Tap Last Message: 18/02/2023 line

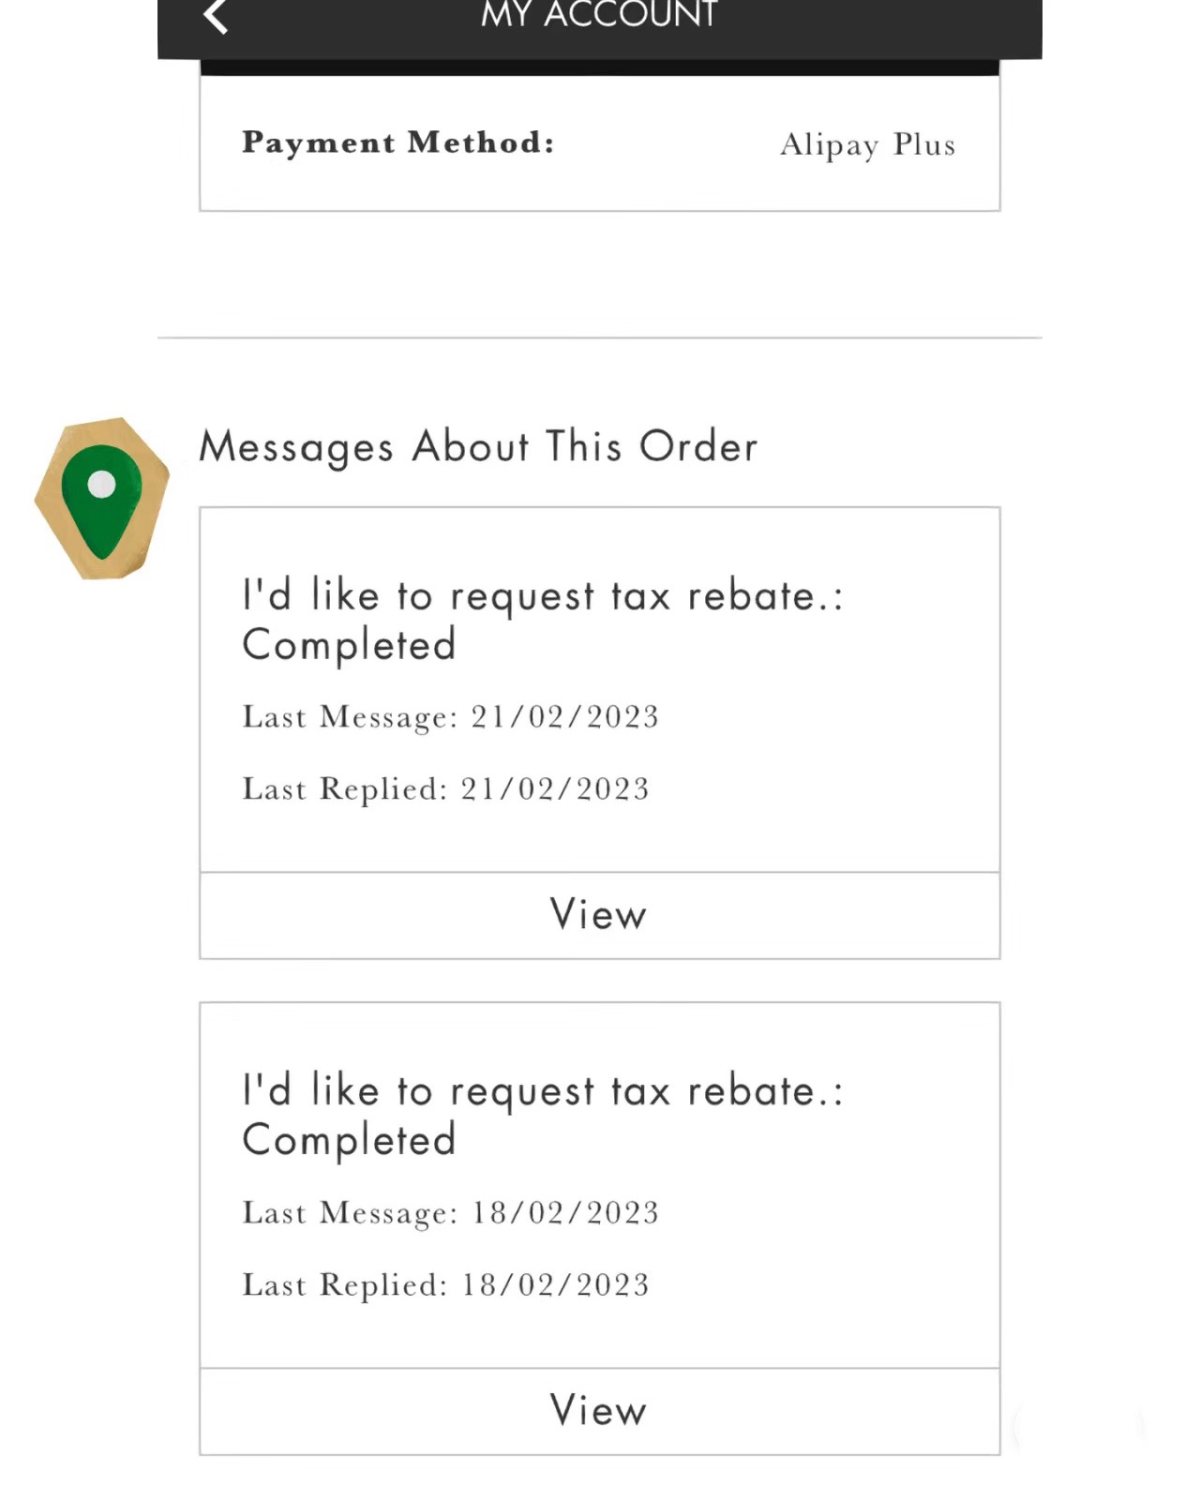tap(451, 1213)
